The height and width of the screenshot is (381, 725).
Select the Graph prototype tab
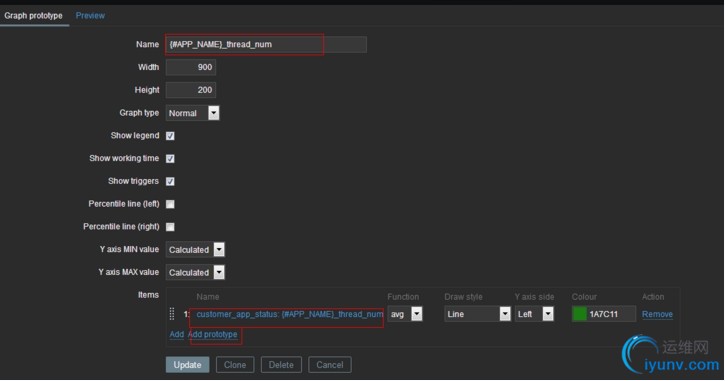point(33,16)
